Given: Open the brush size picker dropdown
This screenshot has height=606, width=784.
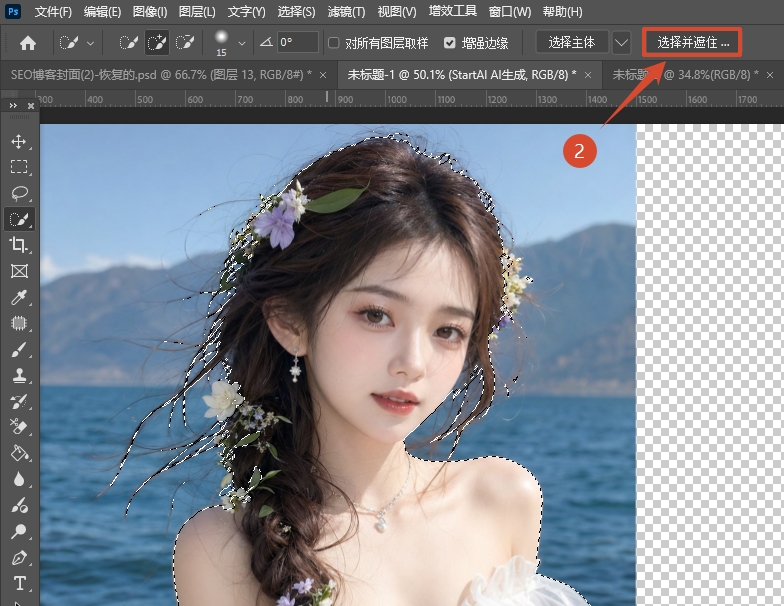Looking at the screenshot, I should [x=242, y=44].
